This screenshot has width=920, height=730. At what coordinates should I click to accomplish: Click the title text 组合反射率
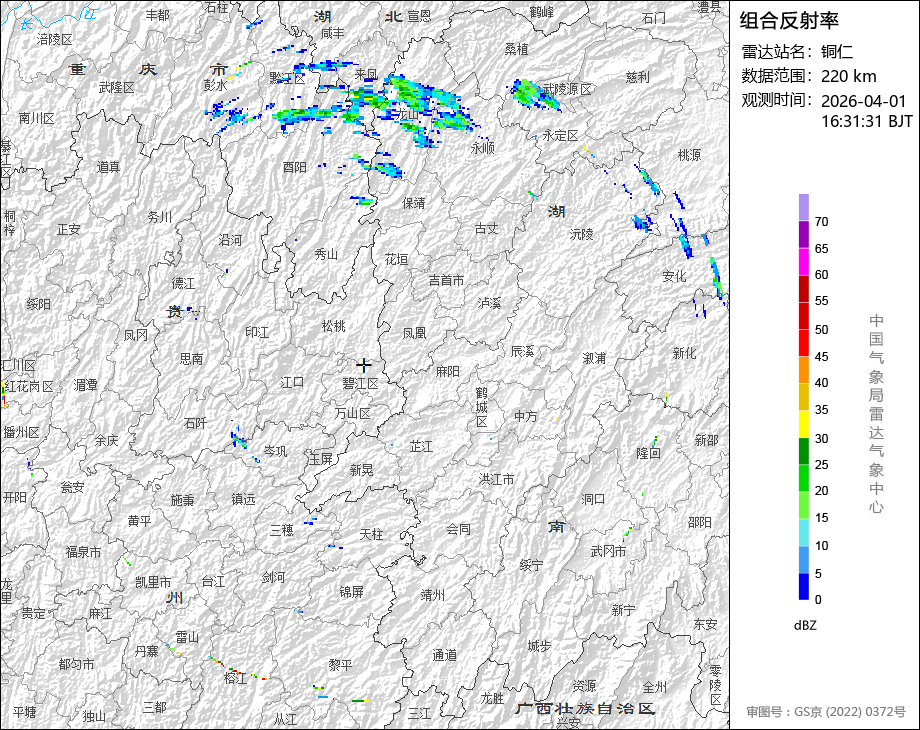(x=789, y=21)
